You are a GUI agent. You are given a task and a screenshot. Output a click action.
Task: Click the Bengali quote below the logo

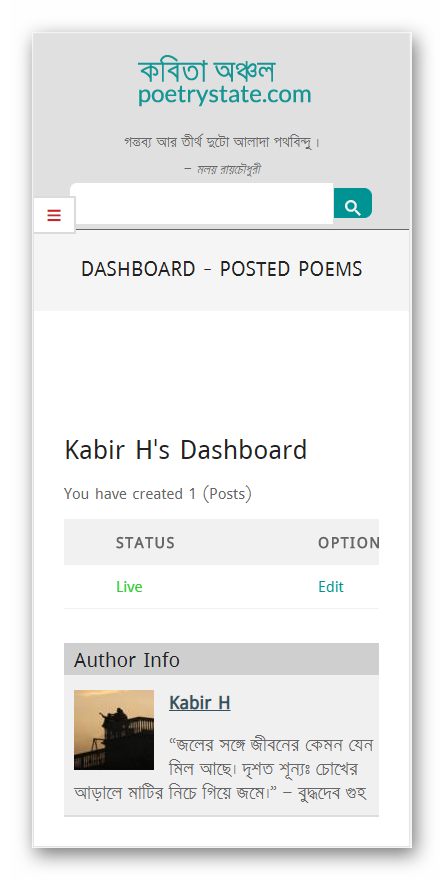click(x=222, y=142)
